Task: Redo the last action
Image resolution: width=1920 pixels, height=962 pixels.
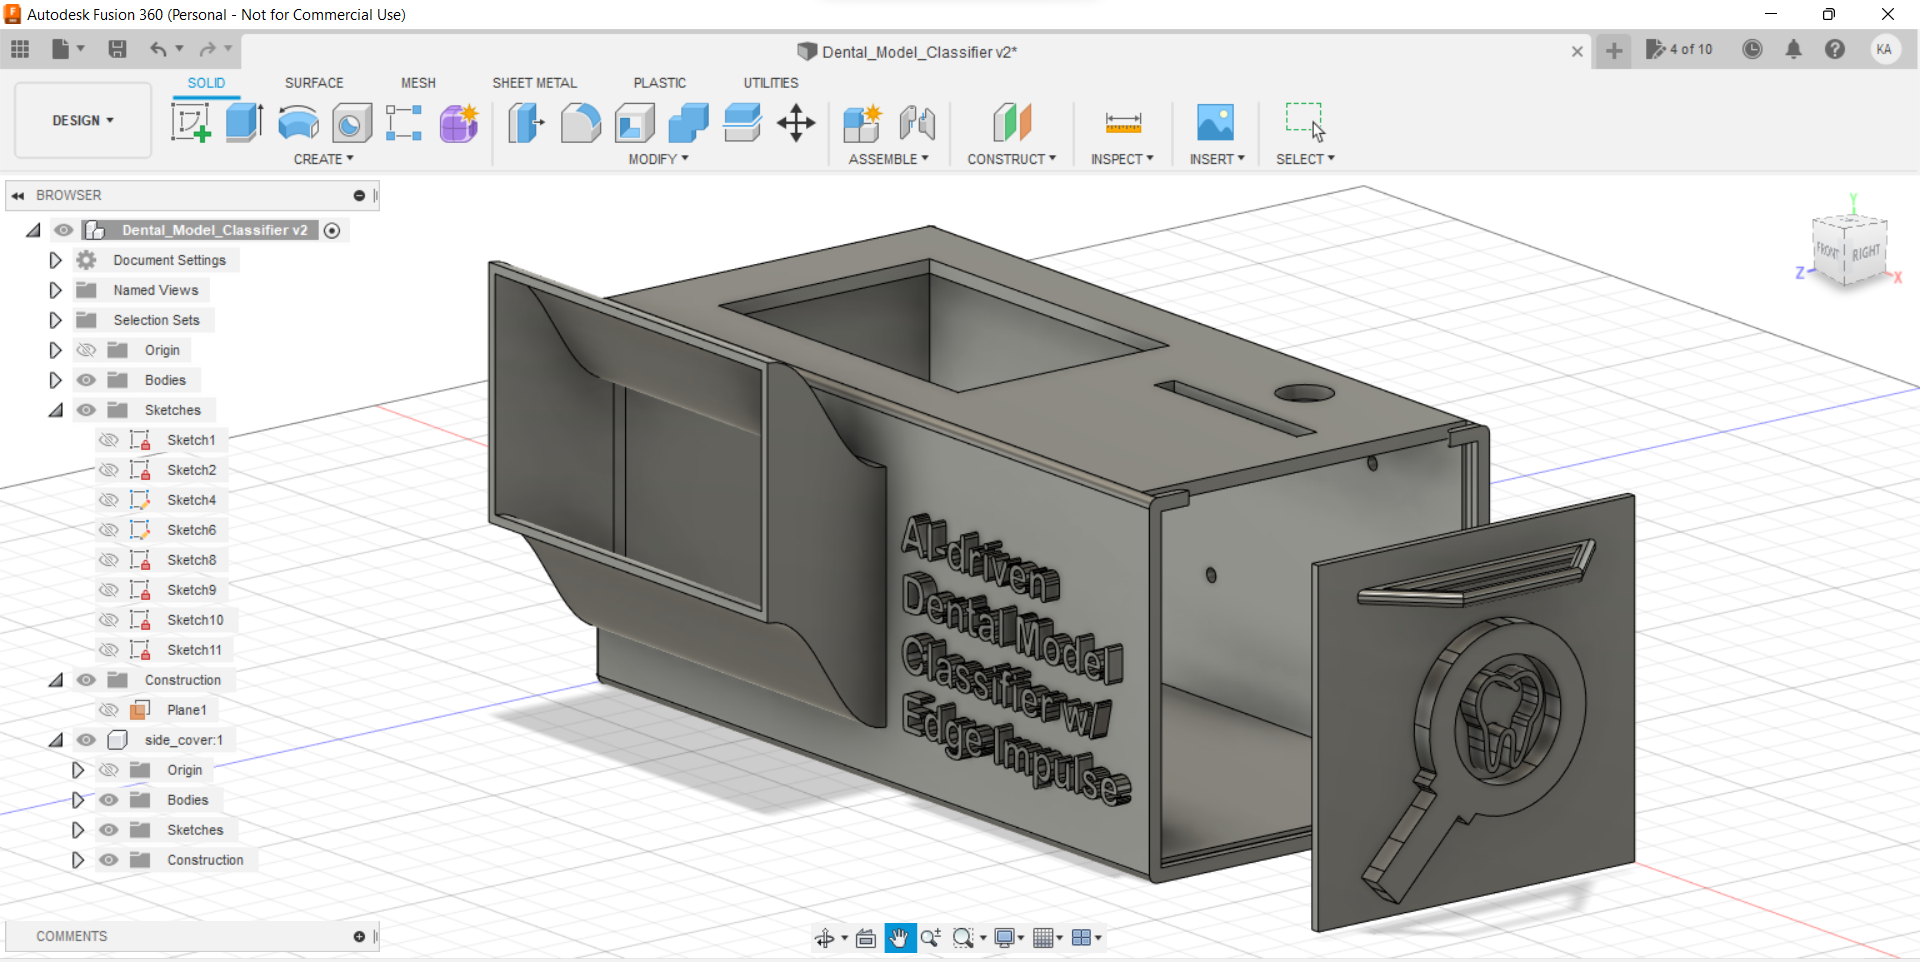Action: [207, 49]
